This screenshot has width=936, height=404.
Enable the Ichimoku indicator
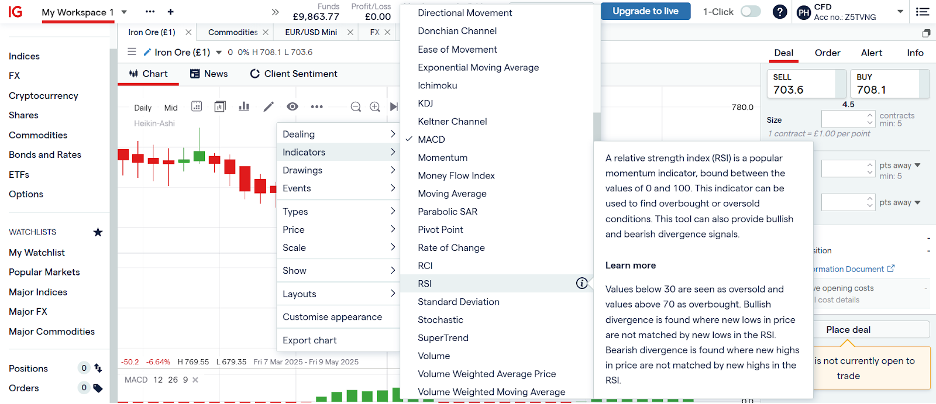tap(438, 85)
